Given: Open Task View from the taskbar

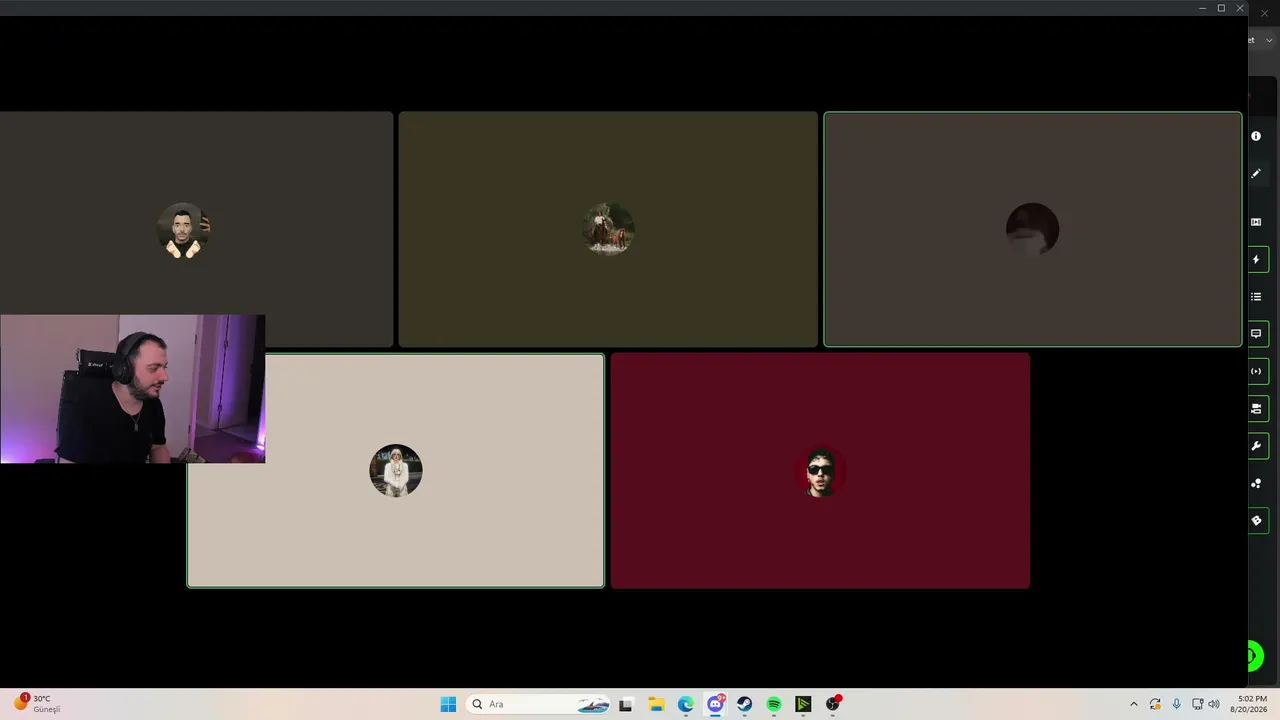Looking at the screenshot, I should tap(626, 704).
